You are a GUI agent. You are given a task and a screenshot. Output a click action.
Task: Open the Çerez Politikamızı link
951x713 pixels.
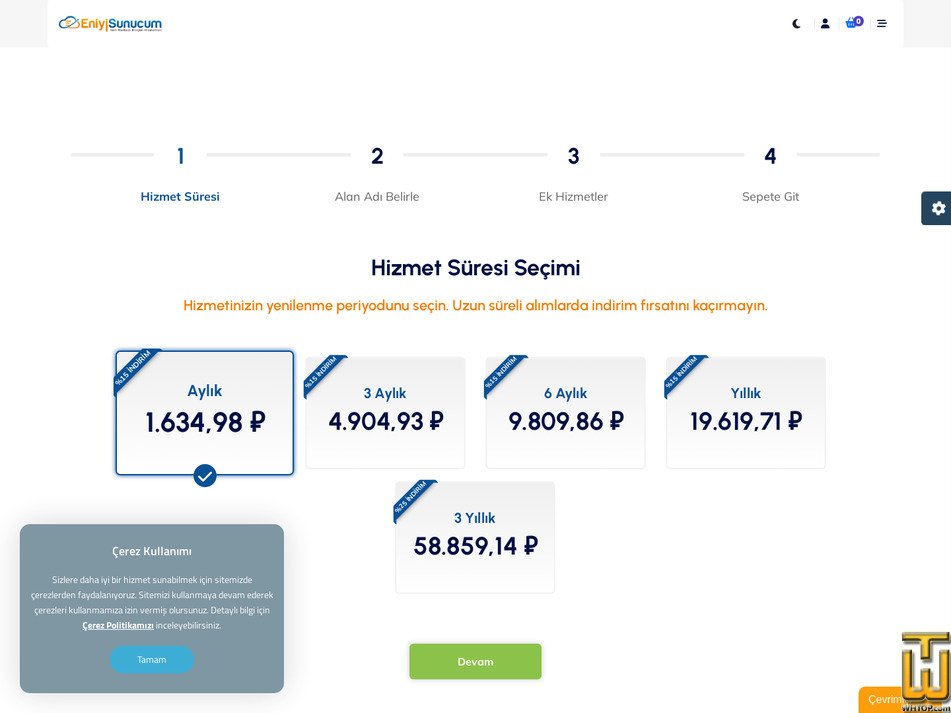pyautogui.click(x=118, y=626)
